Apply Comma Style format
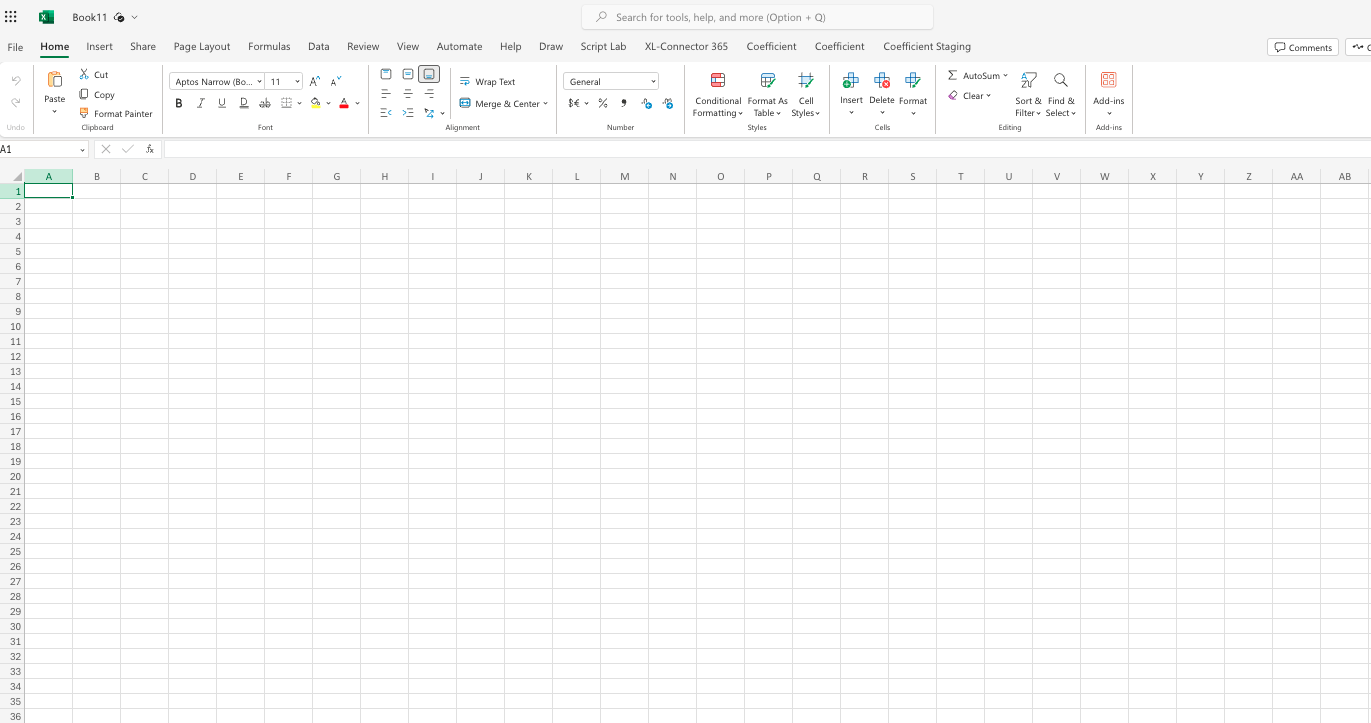Screen dimensions: 1371x723 click(x=624, y=103)
